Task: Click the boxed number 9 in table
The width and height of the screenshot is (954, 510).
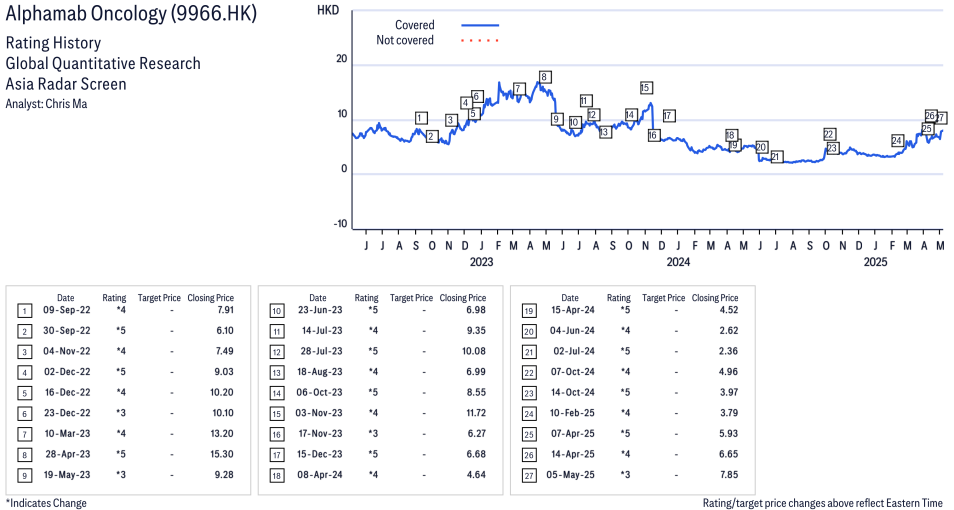Action: point(24,476)
